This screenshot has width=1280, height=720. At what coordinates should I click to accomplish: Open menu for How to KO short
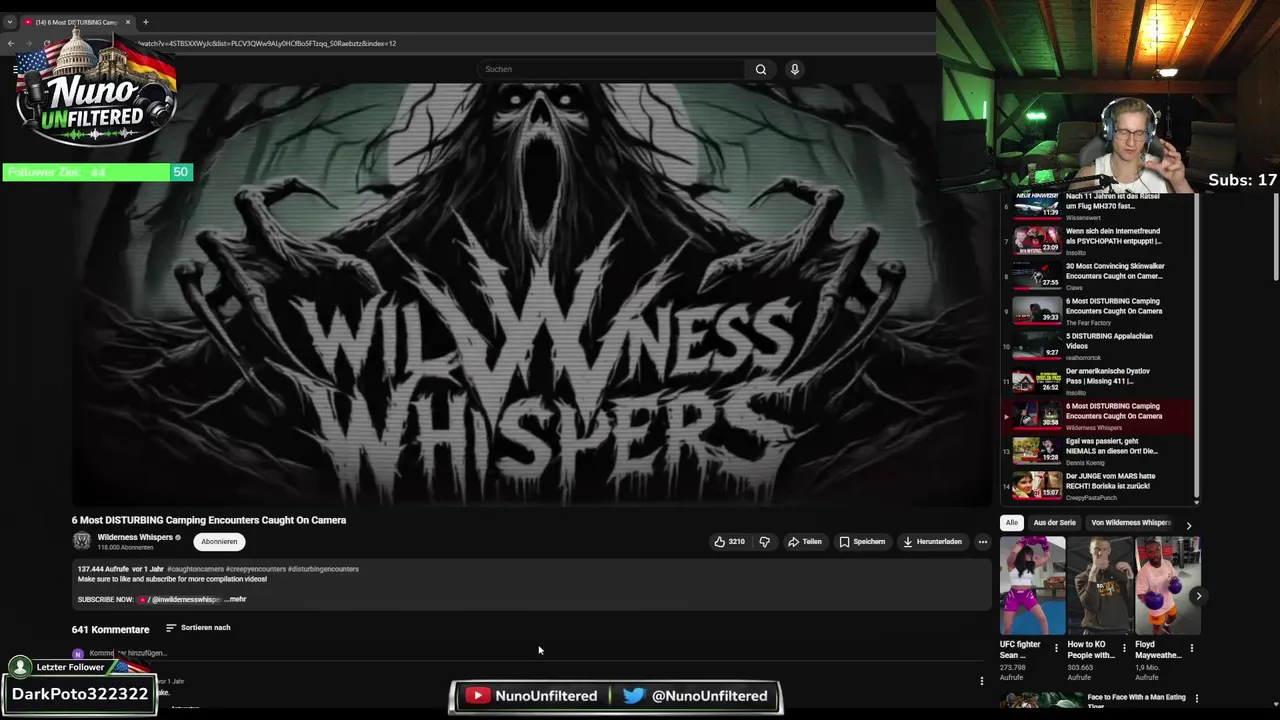[1124, 648]
